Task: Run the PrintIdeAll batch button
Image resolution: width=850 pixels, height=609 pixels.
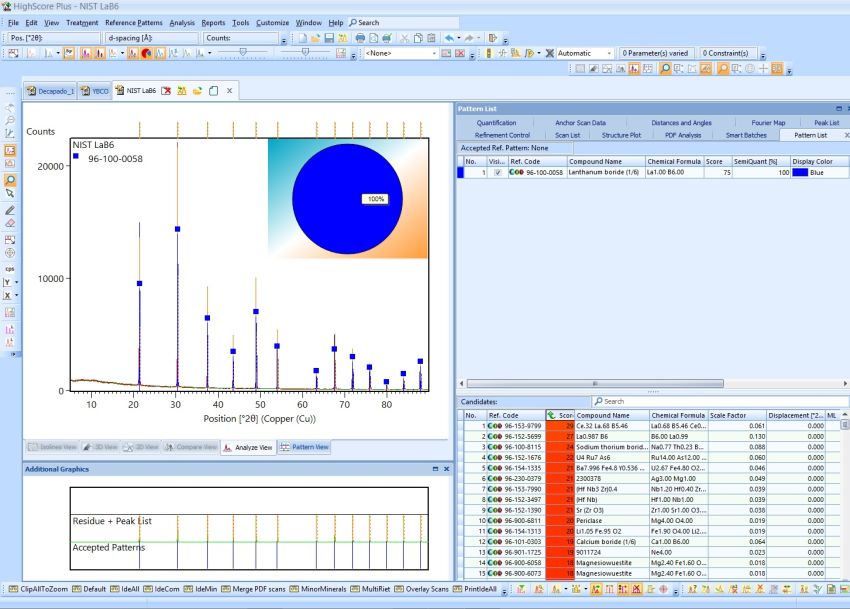Action: (475, 589)
